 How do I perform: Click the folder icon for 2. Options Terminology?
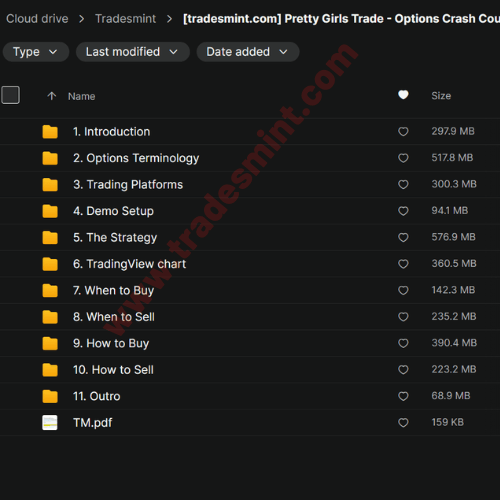(x=50, y=158)
